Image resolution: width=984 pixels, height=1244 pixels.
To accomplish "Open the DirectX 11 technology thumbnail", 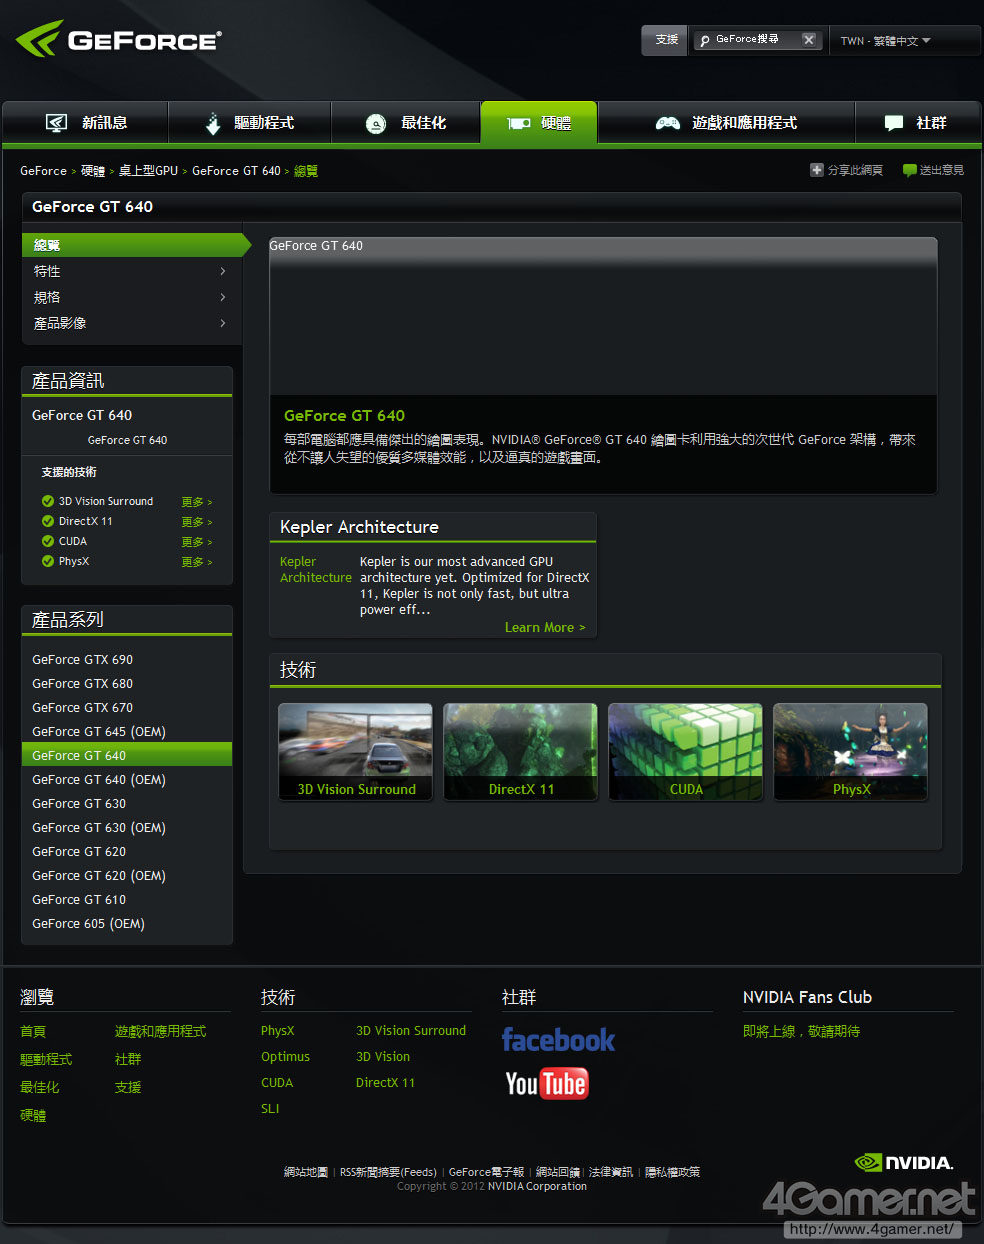I will (520, 751).
